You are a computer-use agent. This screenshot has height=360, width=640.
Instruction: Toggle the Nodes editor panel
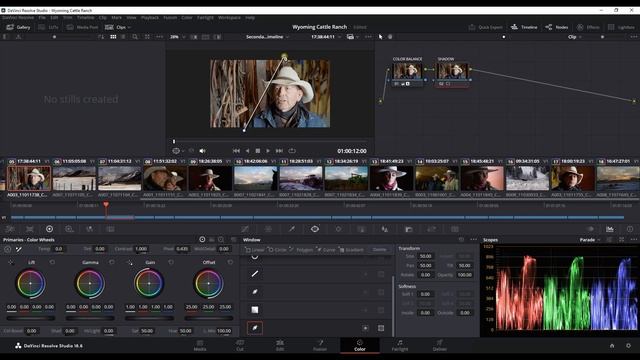(x=557, y=27)
